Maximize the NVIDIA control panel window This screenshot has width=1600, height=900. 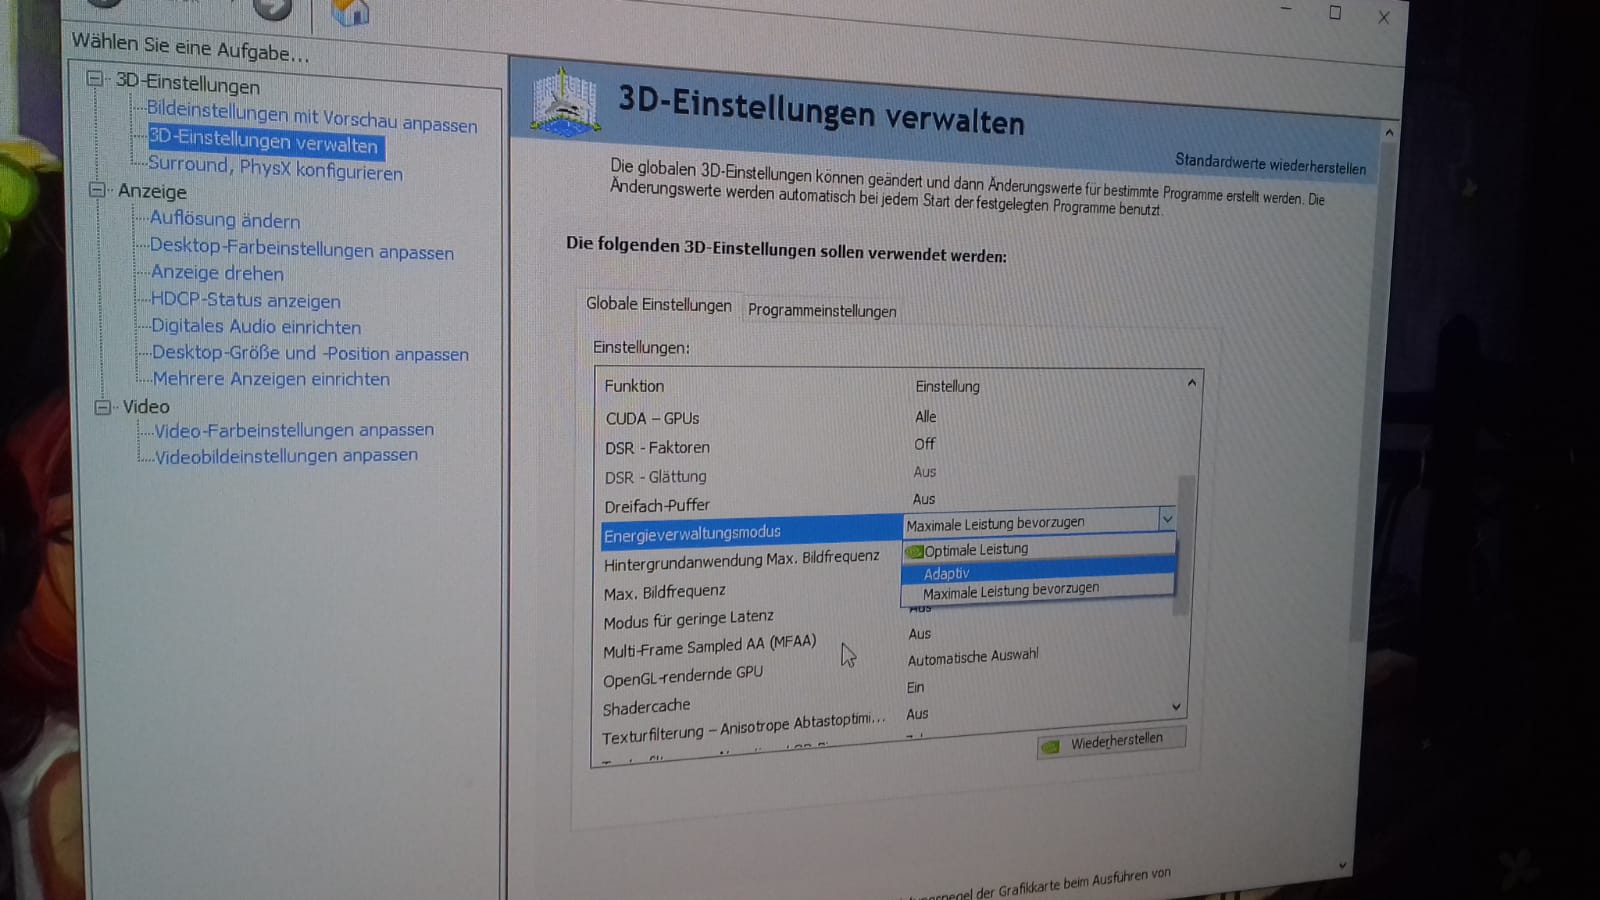click(x=1334, y=12)
